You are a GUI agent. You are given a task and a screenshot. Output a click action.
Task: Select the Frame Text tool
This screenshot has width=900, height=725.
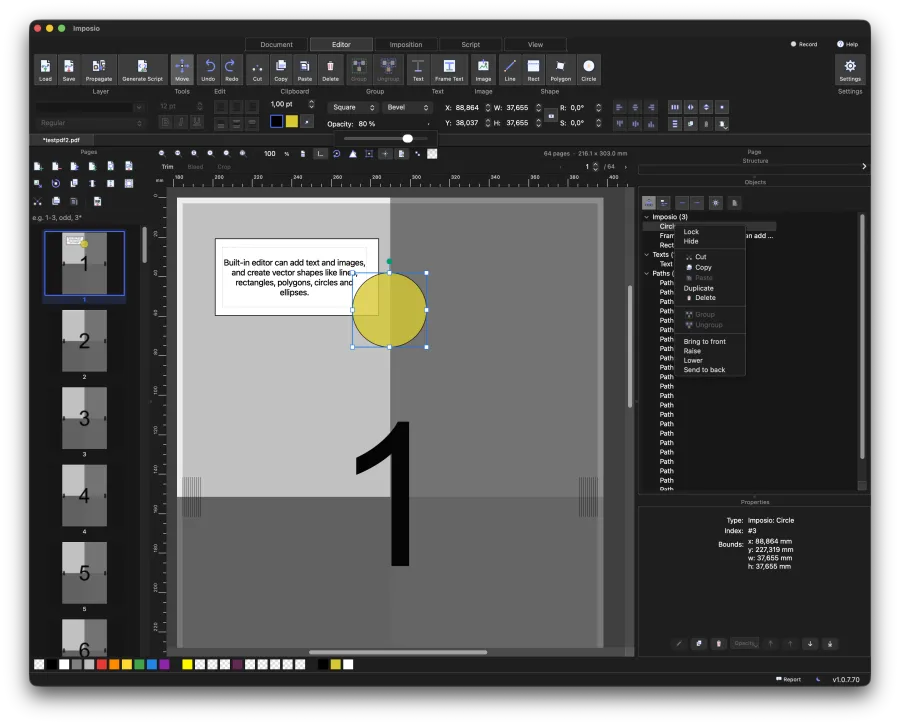(449, 70)
